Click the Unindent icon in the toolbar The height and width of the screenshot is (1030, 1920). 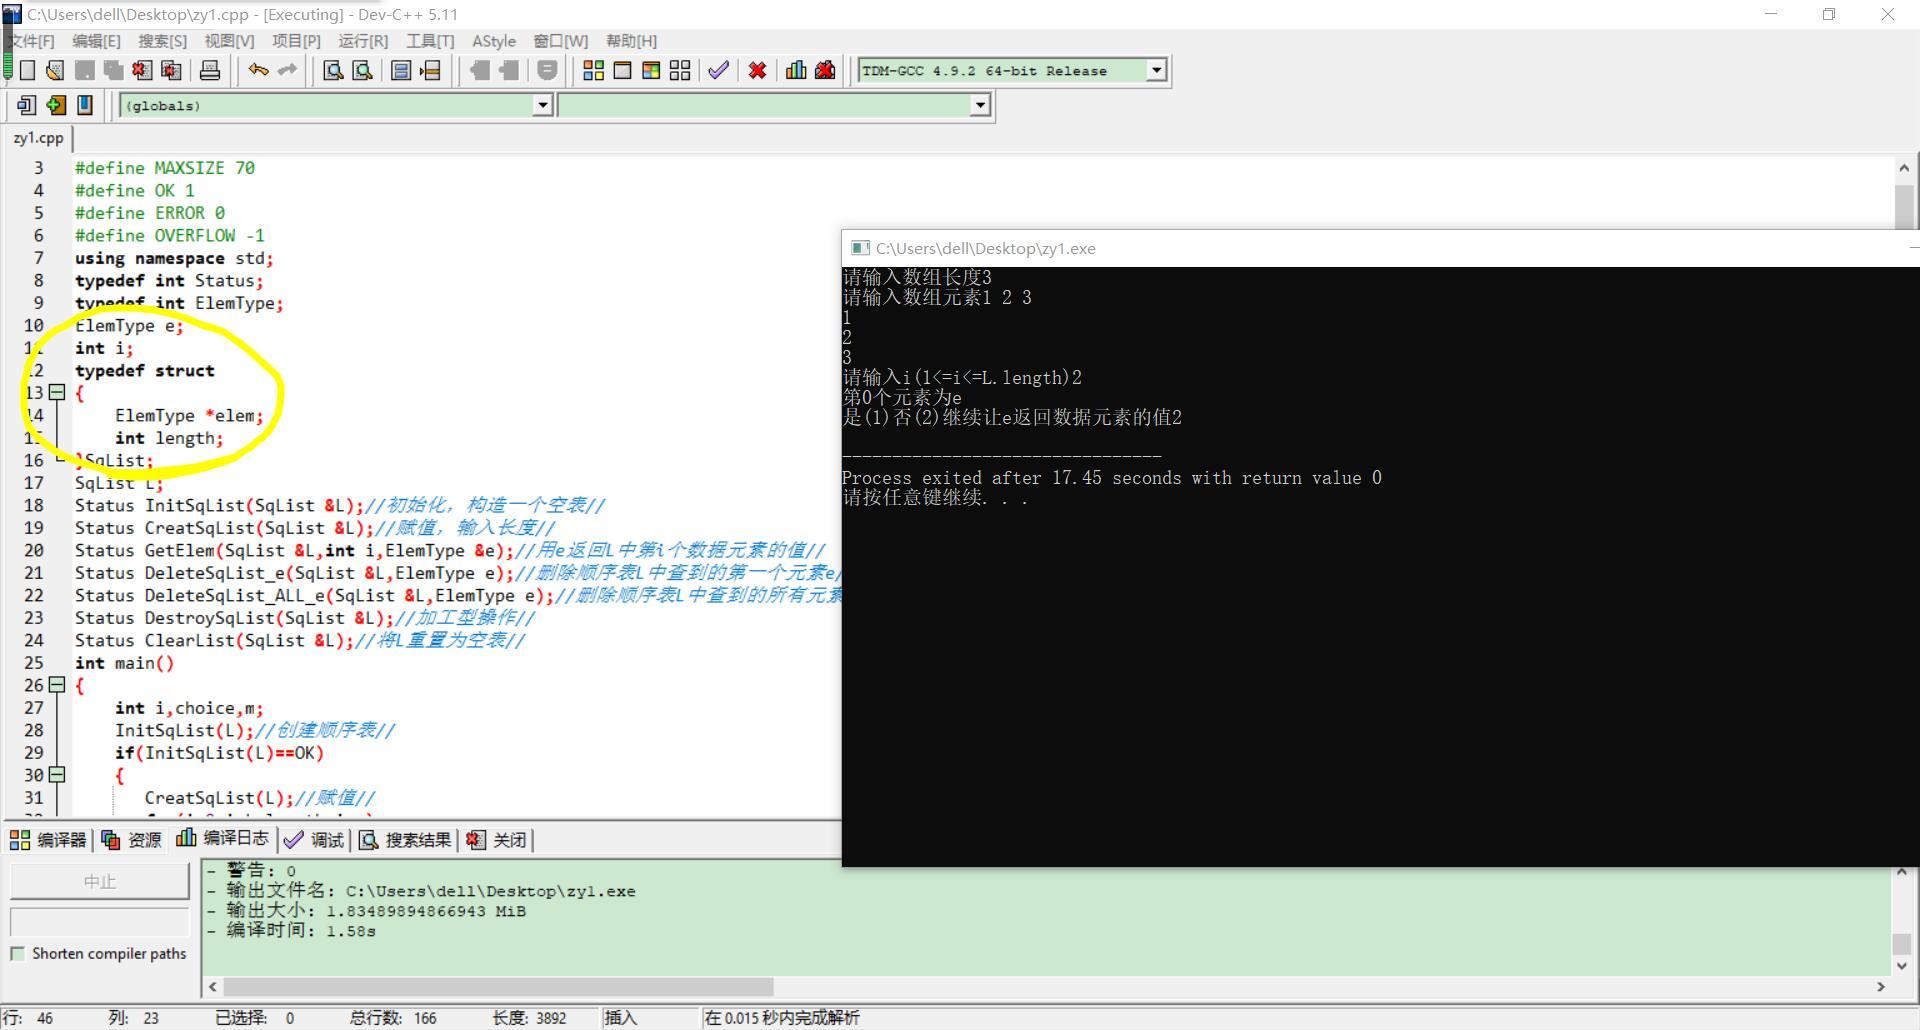coord(509,70)
